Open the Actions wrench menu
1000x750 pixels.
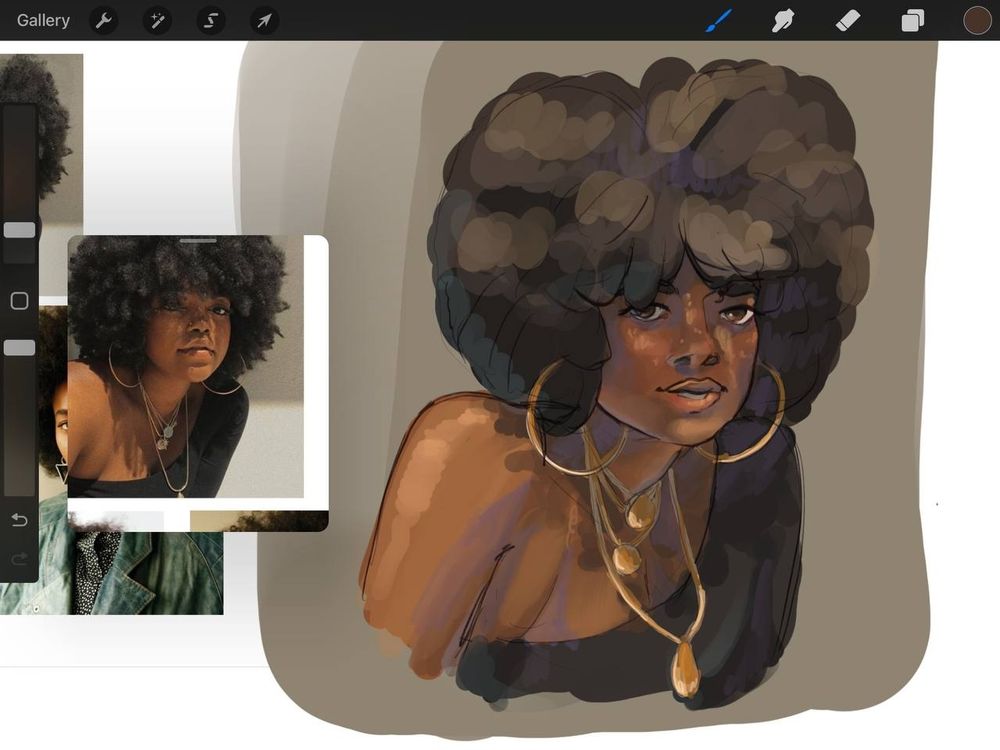(103, 21)
